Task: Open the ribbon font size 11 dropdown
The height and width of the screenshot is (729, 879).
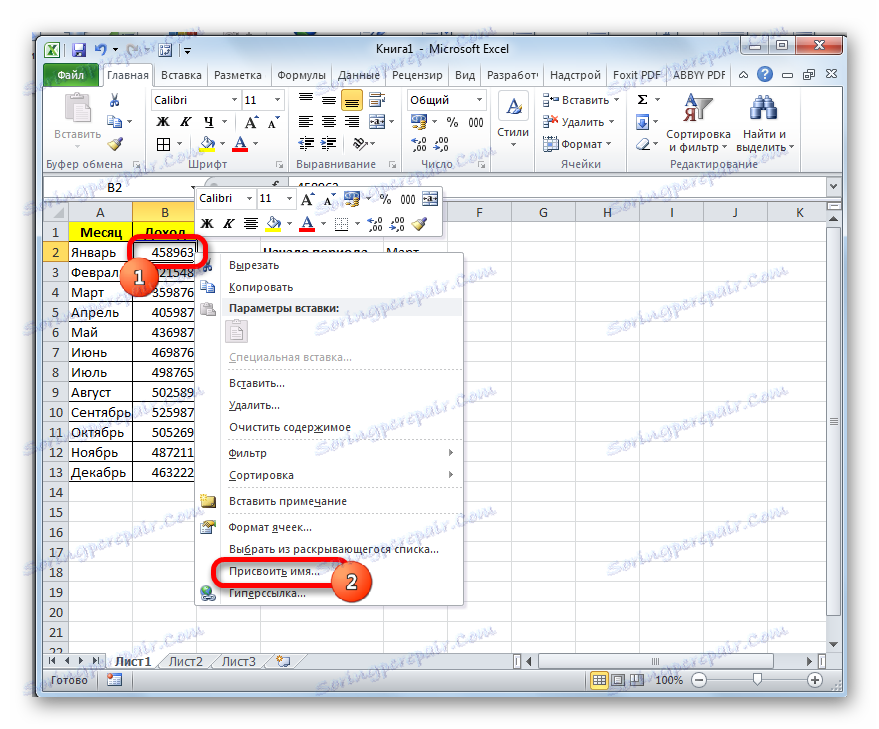Action: tap(277, 100)
